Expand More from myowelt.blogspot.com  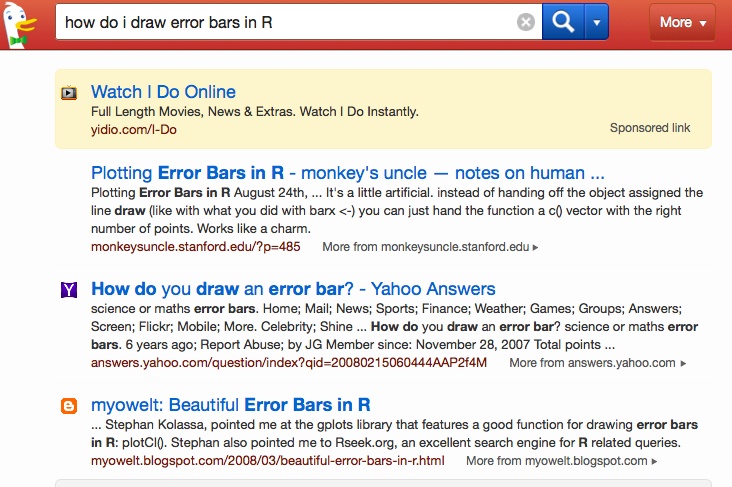coord(561,461)
